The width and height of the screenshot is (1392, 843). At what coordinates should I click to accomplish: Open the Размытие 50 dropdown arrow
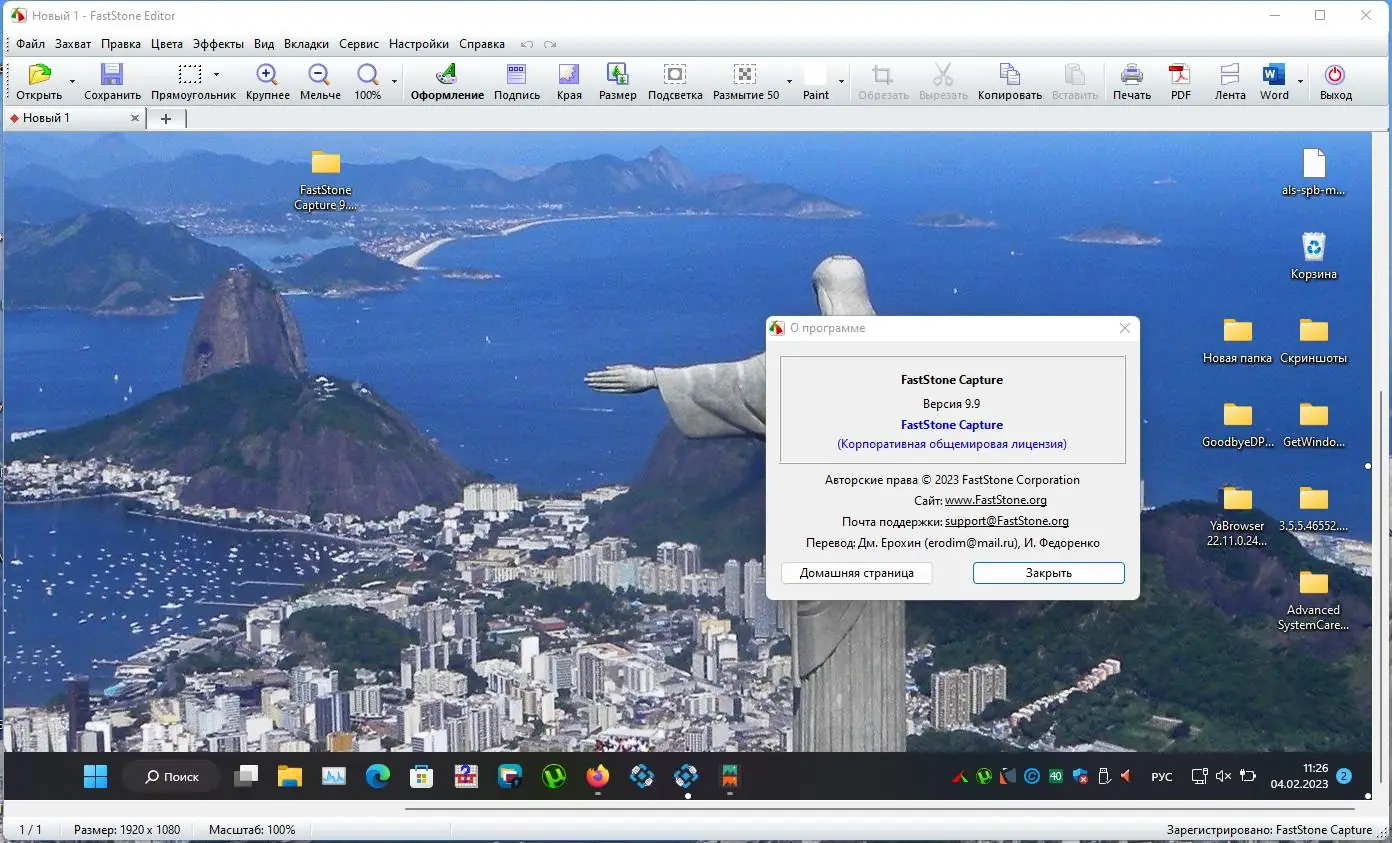point(789,81)
